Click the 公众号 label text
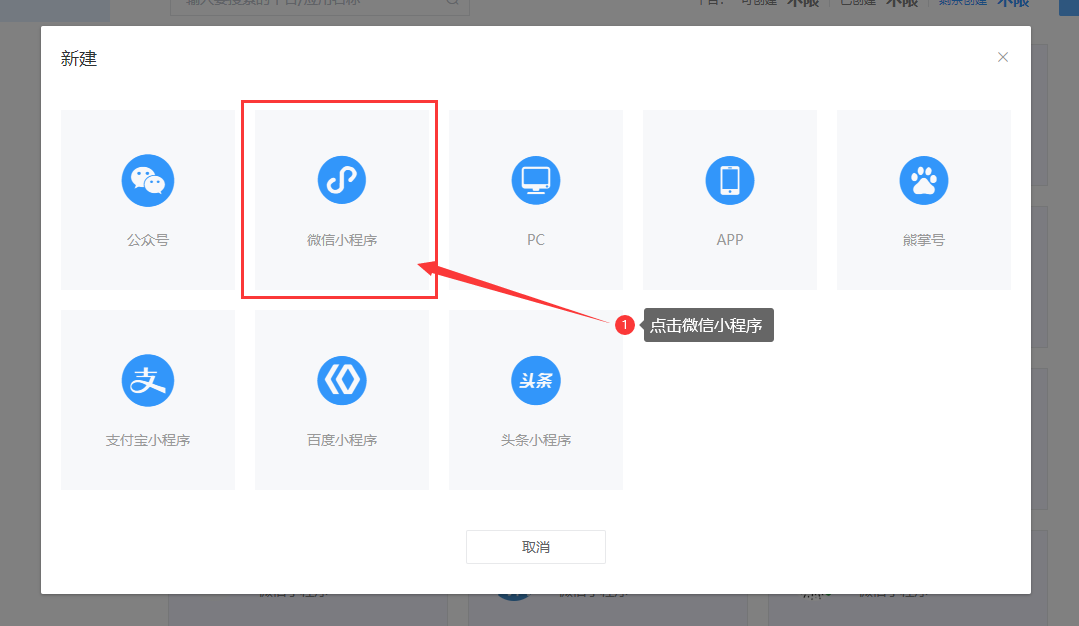The image size is (1079, 626). pyautogui.click(x=148, y=240)
